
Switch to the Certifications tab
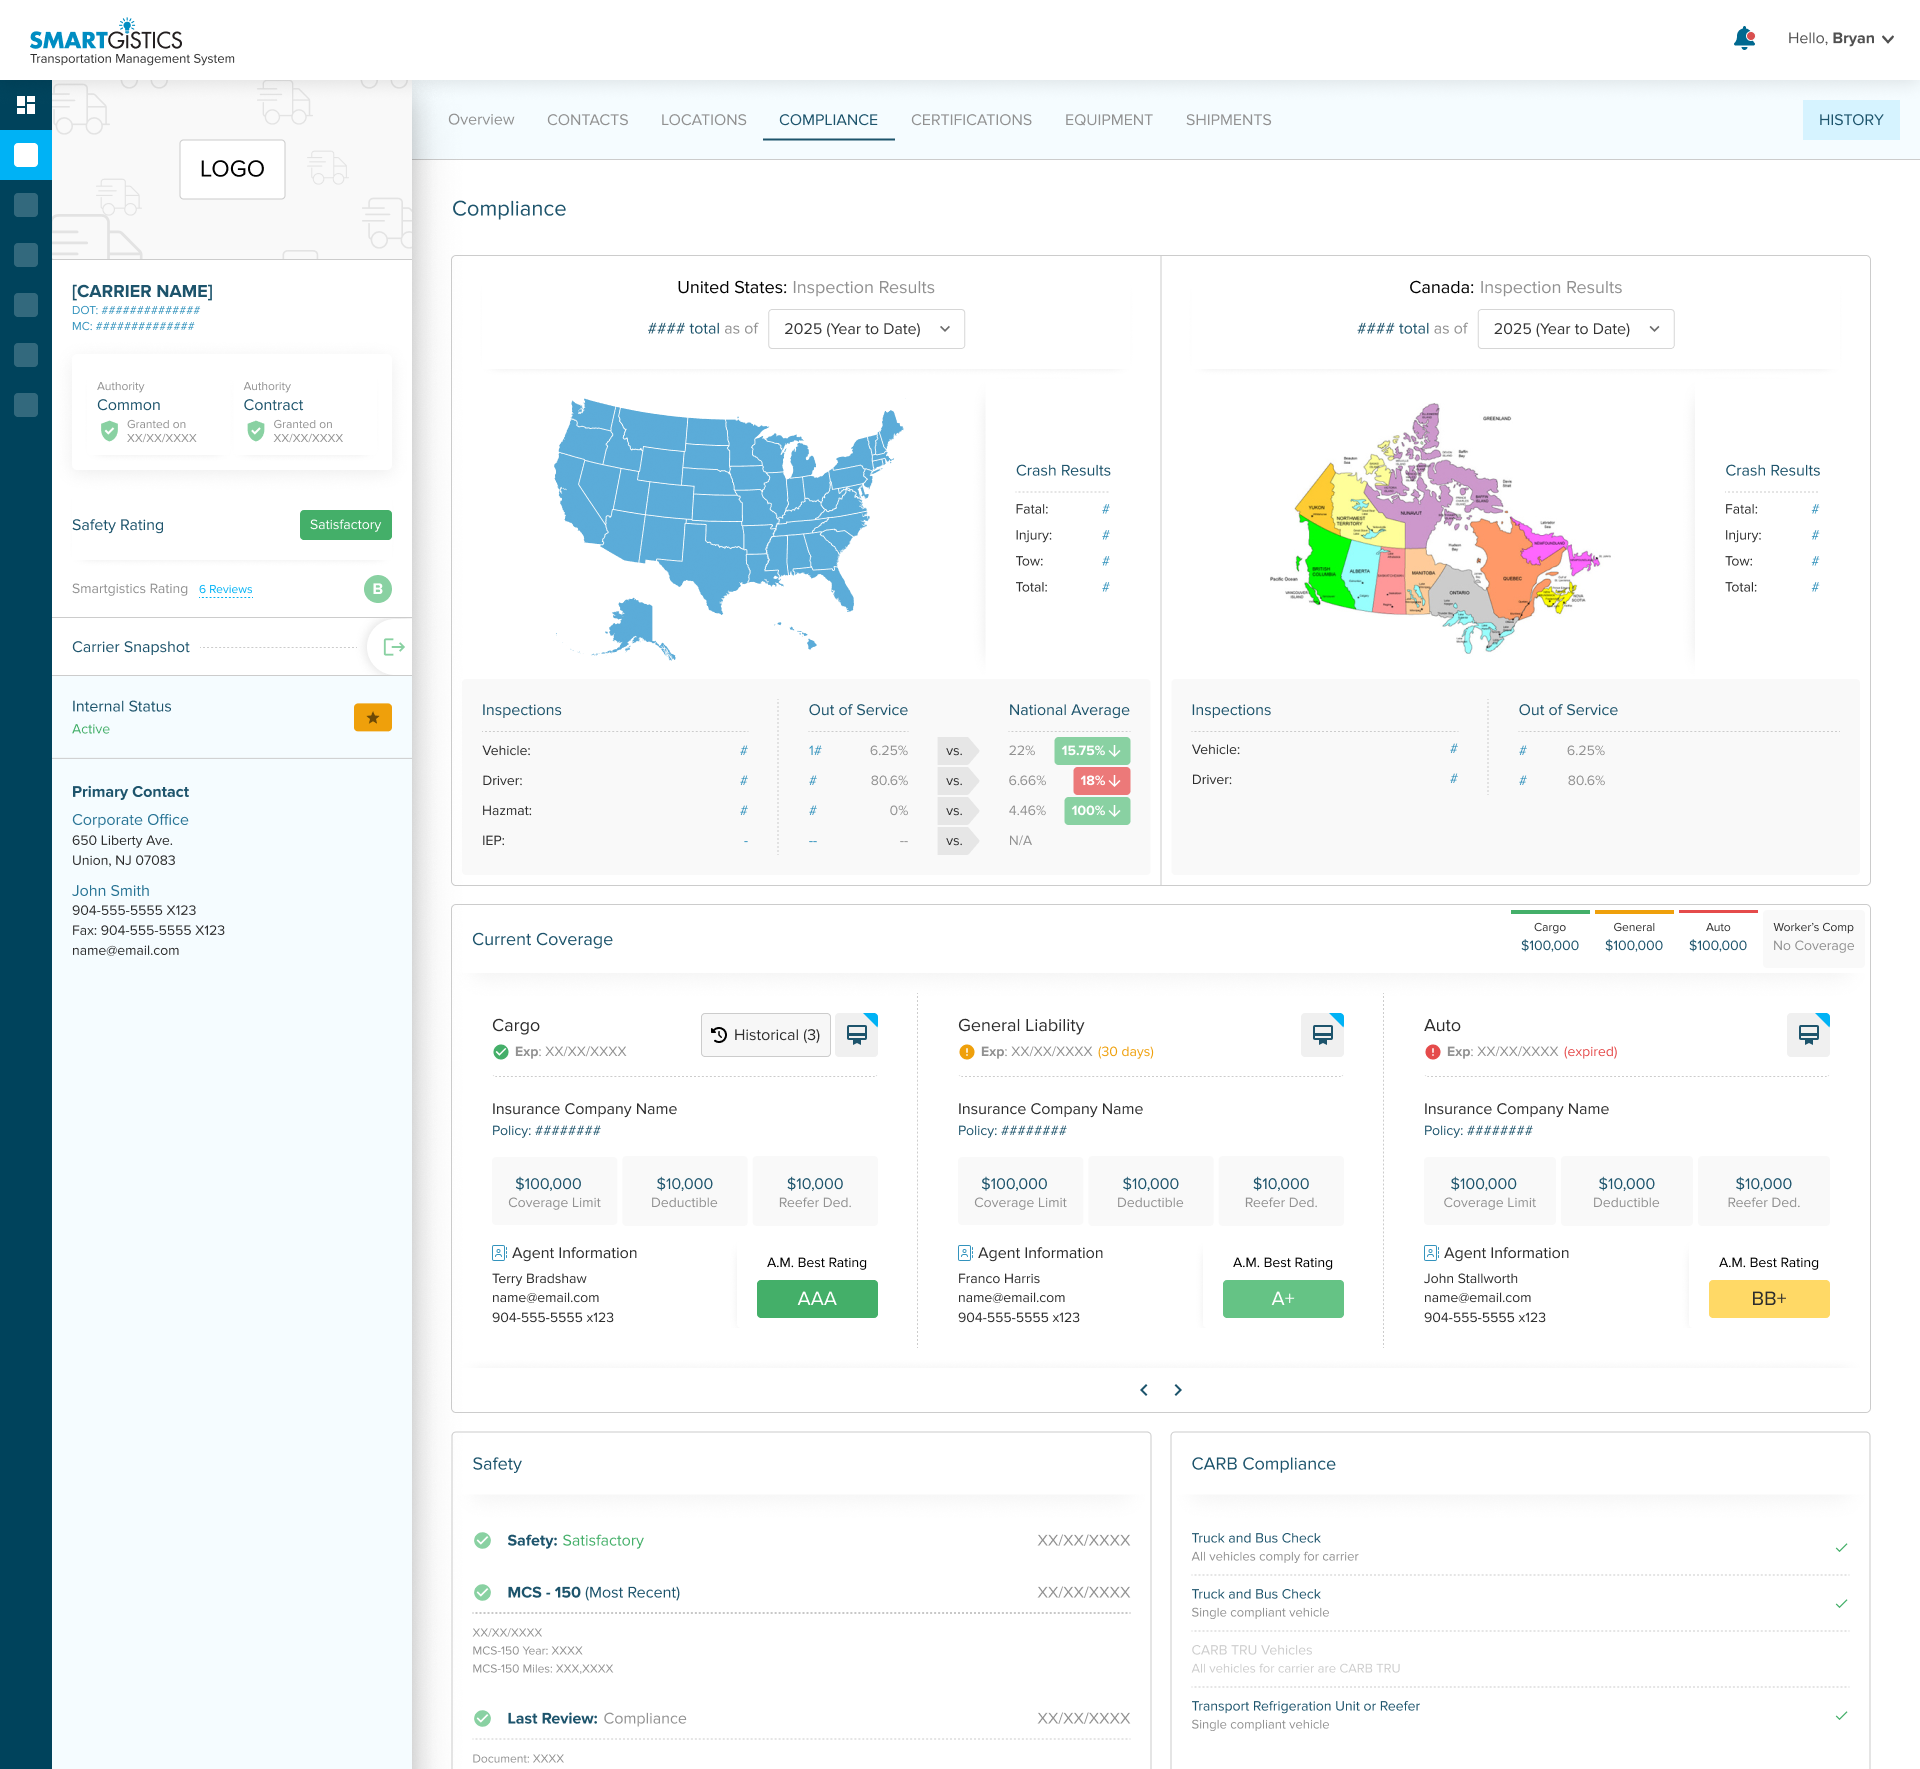coord(970,119)
